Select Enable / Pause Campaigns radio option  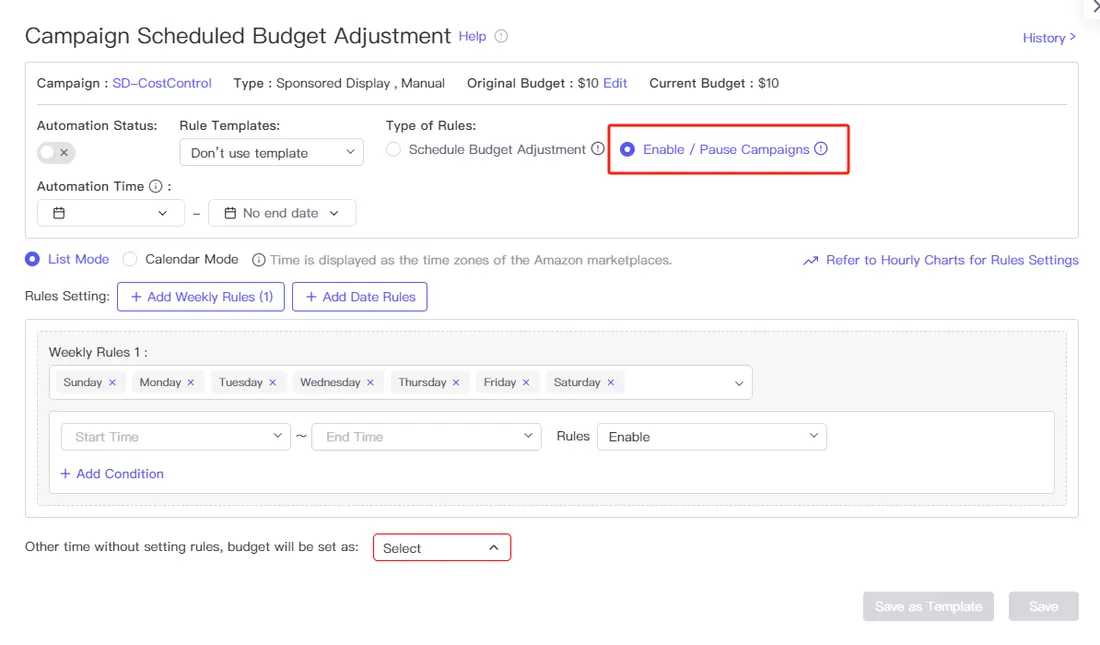point(627,149)
